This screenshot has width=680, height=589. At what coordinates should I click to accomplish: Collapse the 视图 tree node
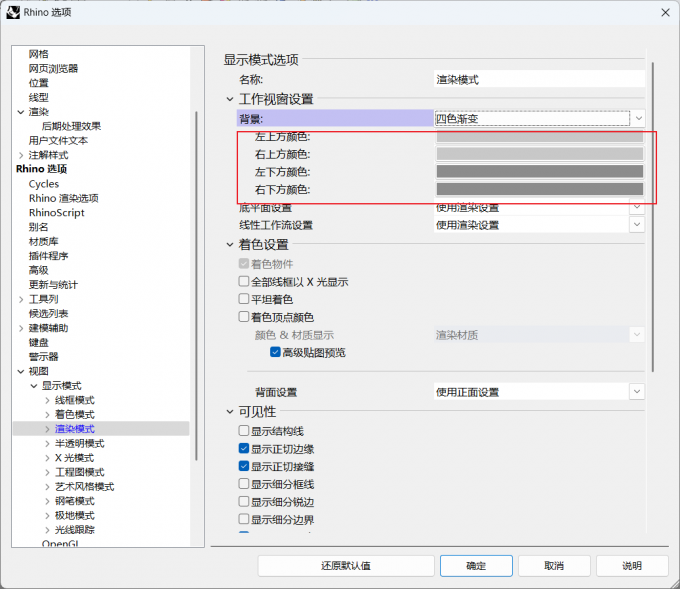point(21,371)
